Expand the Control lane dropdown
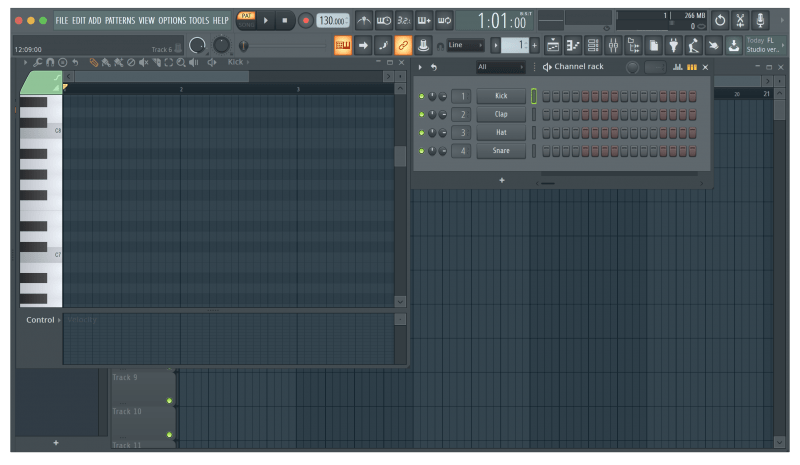800x465 pixels. point(43,320)
